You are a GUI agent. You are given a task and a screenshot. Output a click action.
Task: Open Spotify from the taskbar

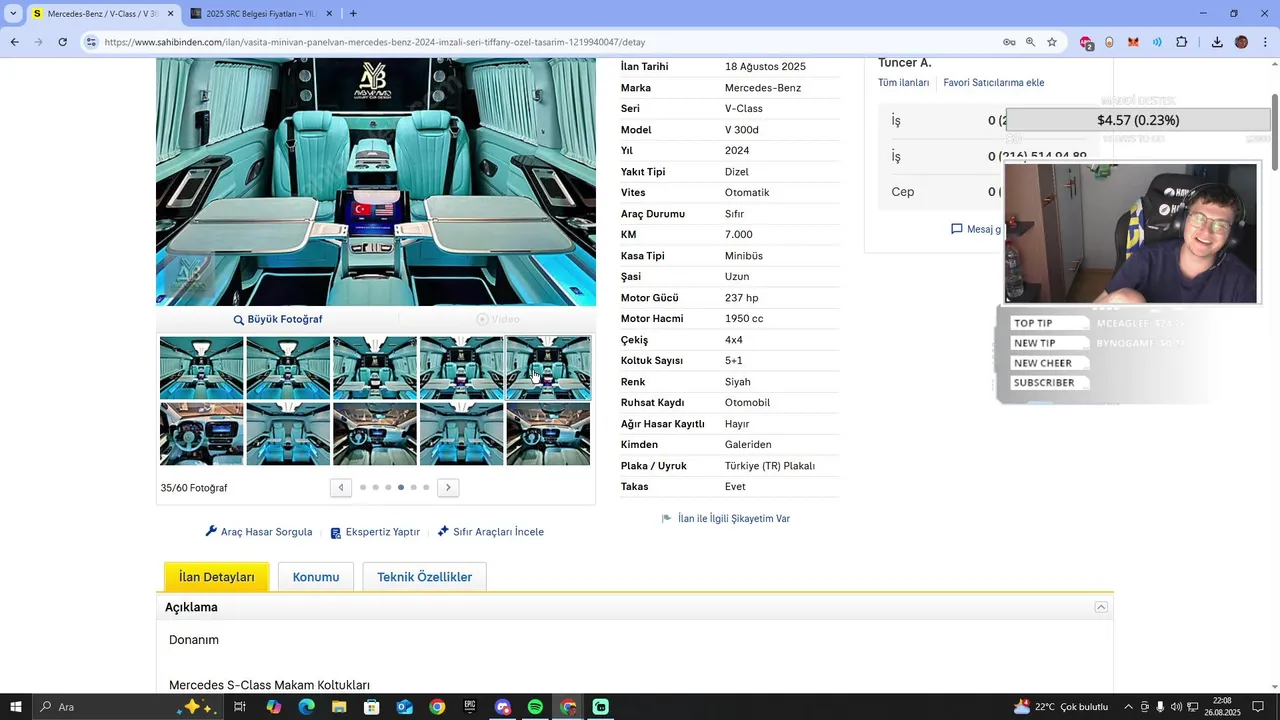(x=535, y=707)
